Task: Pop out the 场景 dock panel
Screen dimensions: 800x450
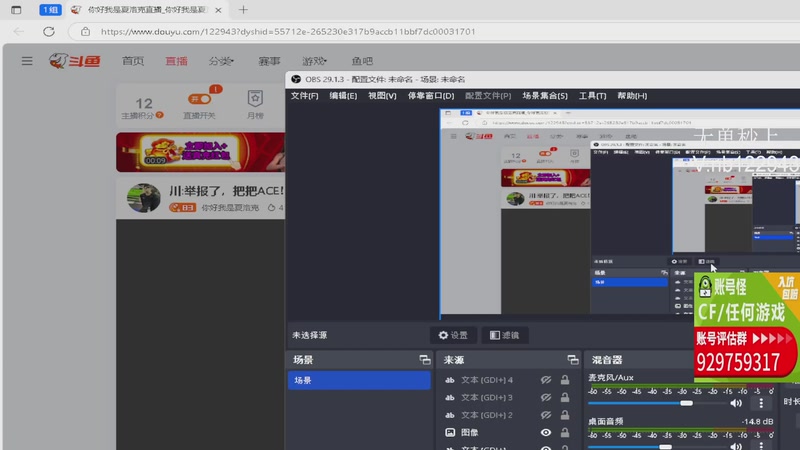Action: 424,360
